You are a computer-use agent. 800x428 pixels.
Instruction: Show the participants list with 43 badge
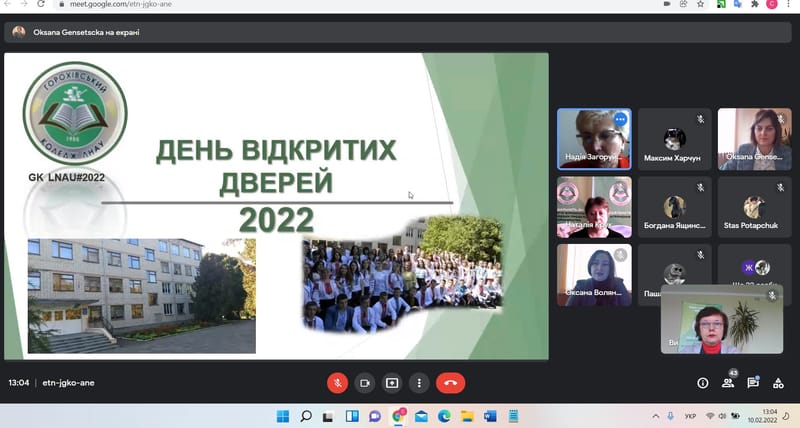[729, 382]
